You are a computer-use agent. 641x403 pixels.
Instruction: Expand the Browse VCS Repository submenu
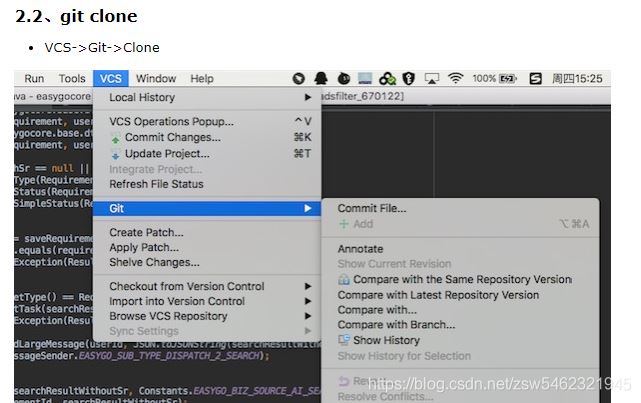(x=308, y=316)
